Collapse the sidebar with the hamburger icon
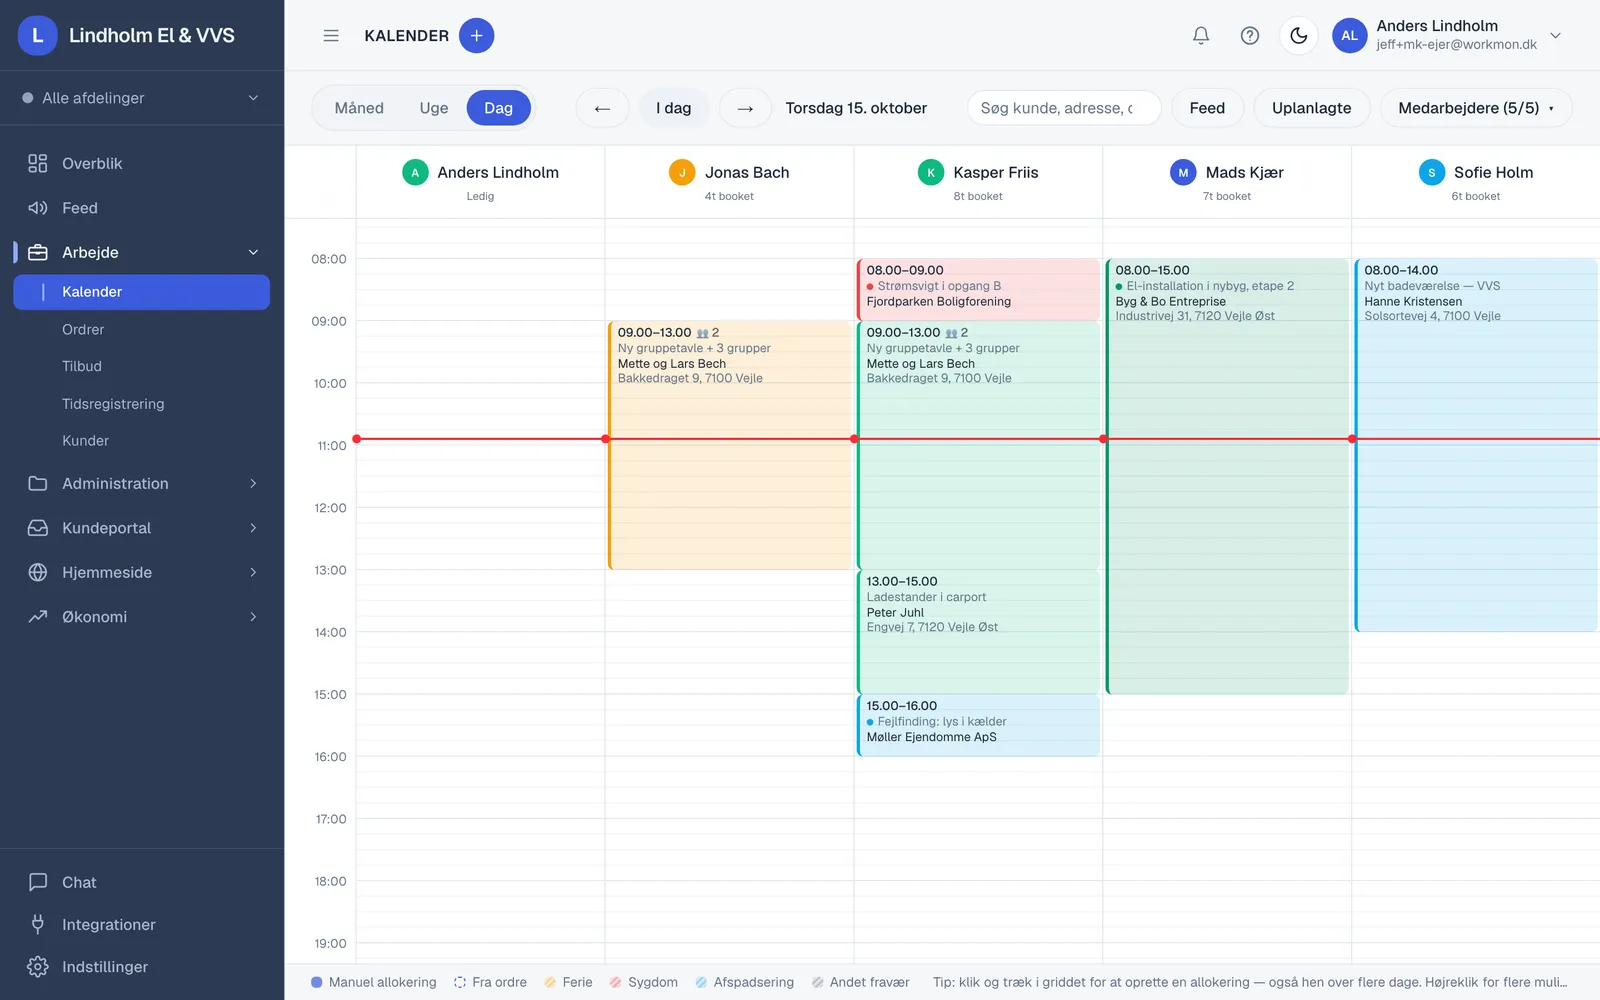The height and width of the screenshot is (1000, 1600). (x=331, y=36)
